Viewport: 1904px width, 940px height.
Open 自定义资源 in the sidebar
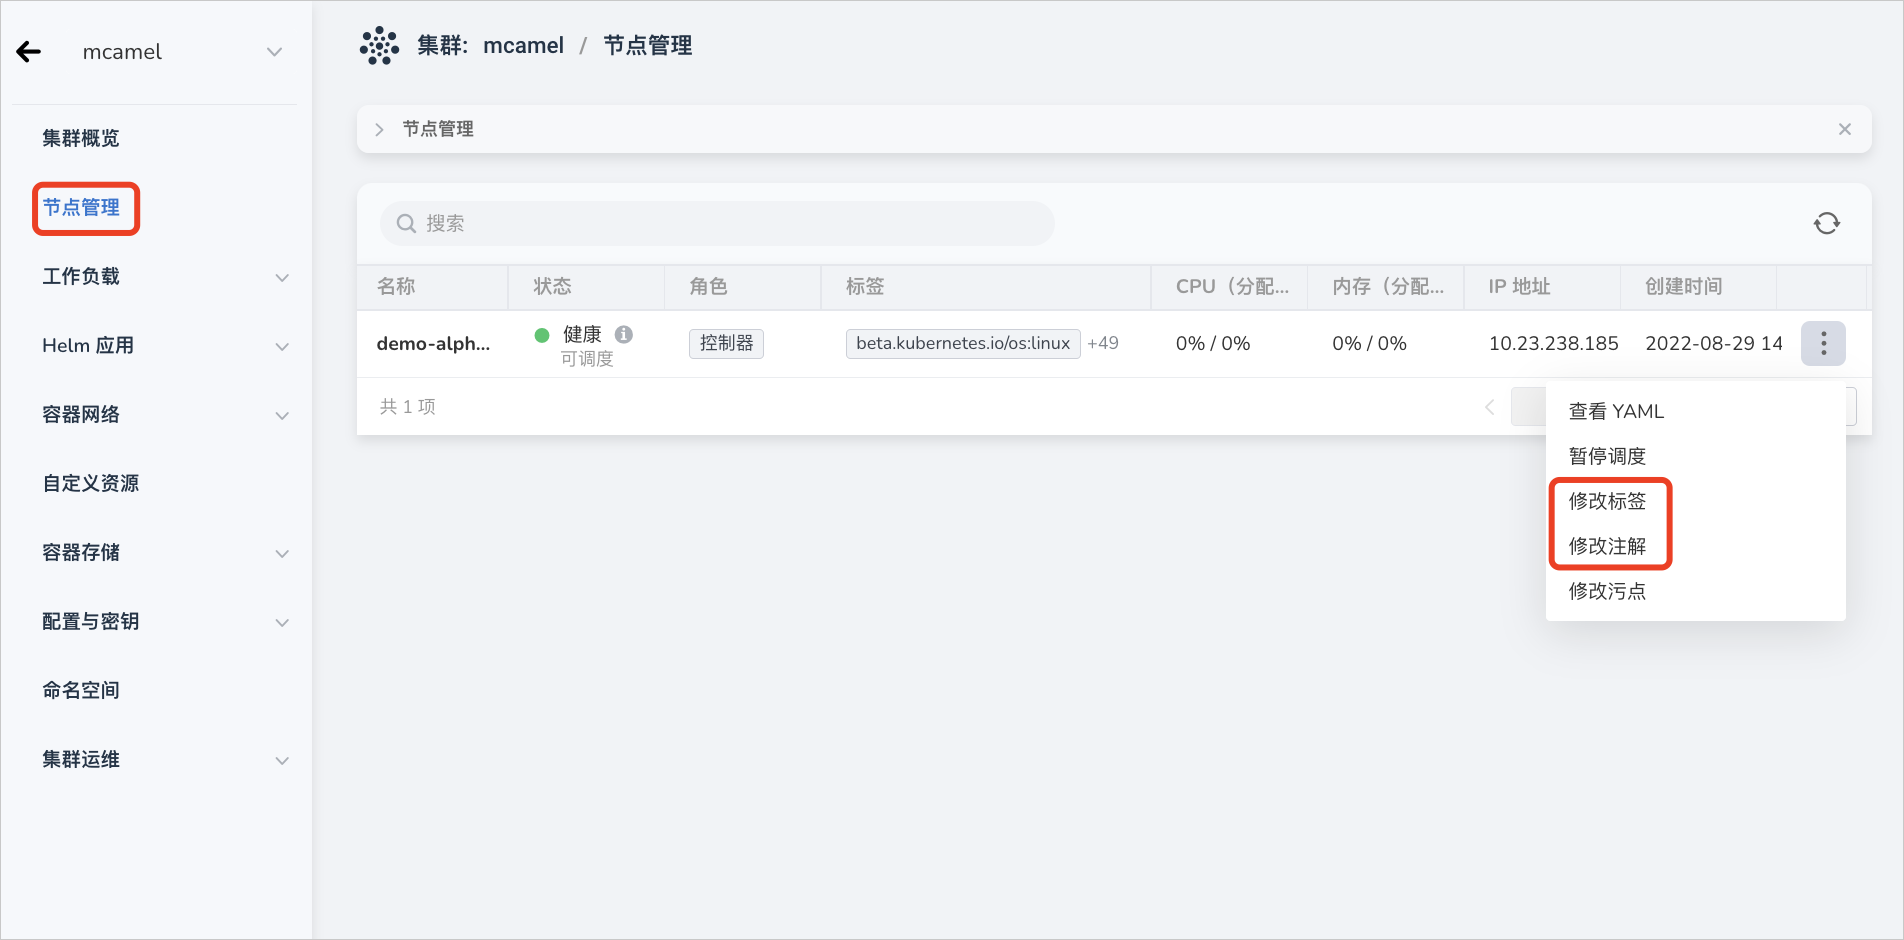90,483
